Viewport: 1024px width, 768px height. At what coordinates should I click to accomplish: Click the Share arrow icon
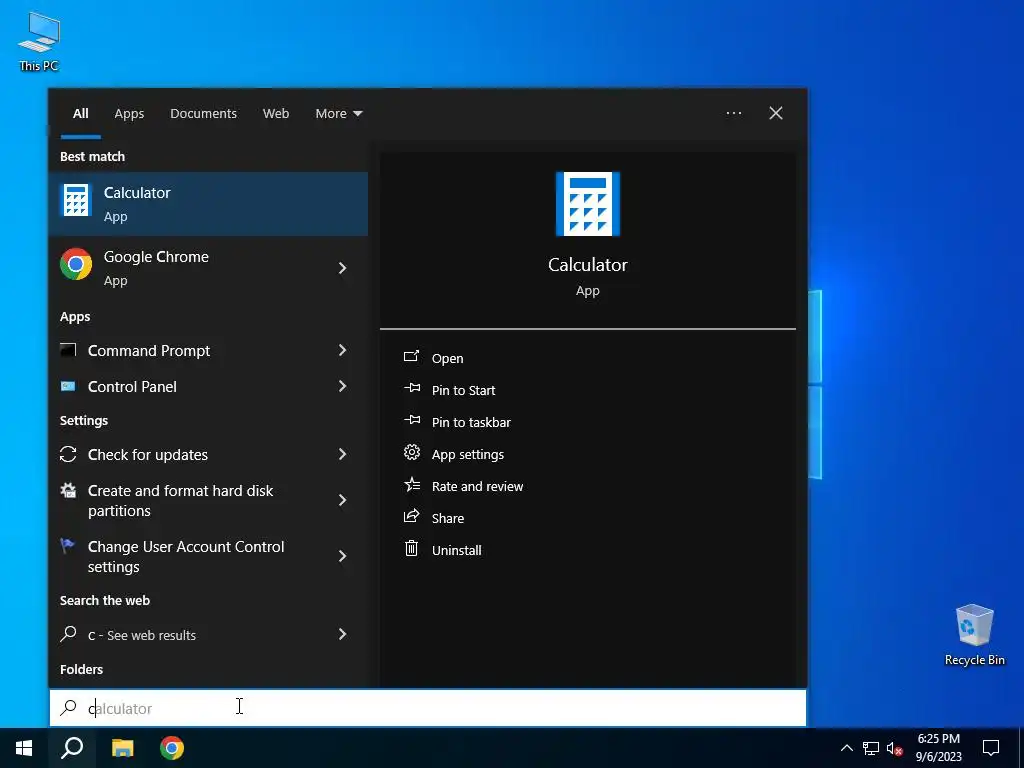(411, 517)
